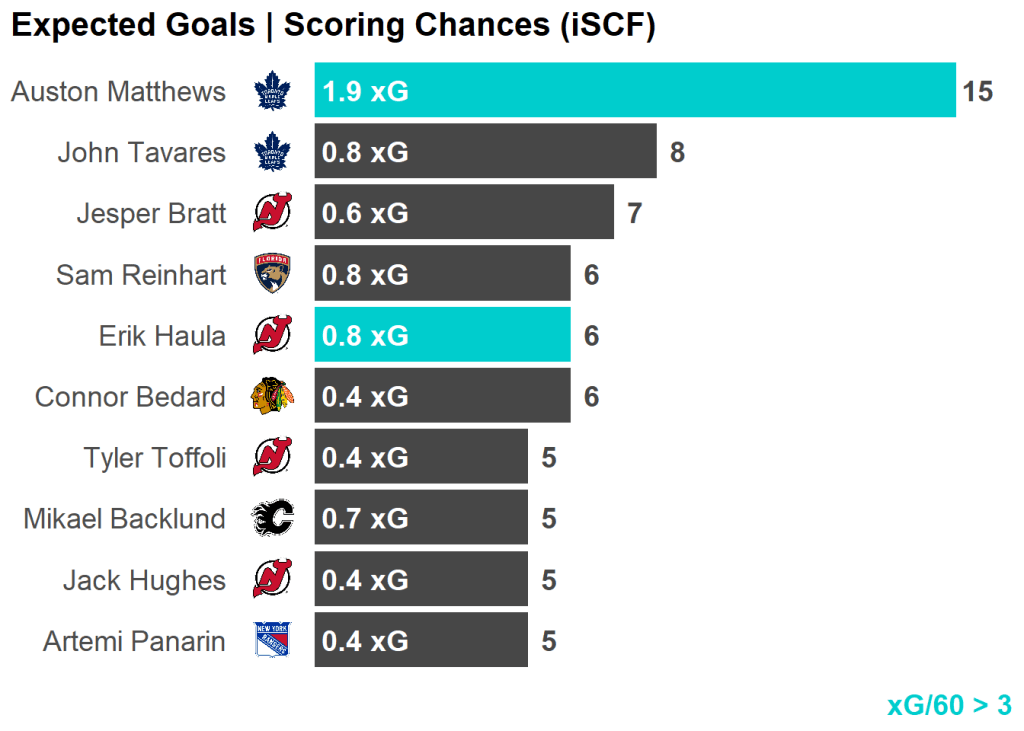Select the Rangers logo next to Artemi Panarin
The image size is (1024, 731).
(x=271, y=640)
